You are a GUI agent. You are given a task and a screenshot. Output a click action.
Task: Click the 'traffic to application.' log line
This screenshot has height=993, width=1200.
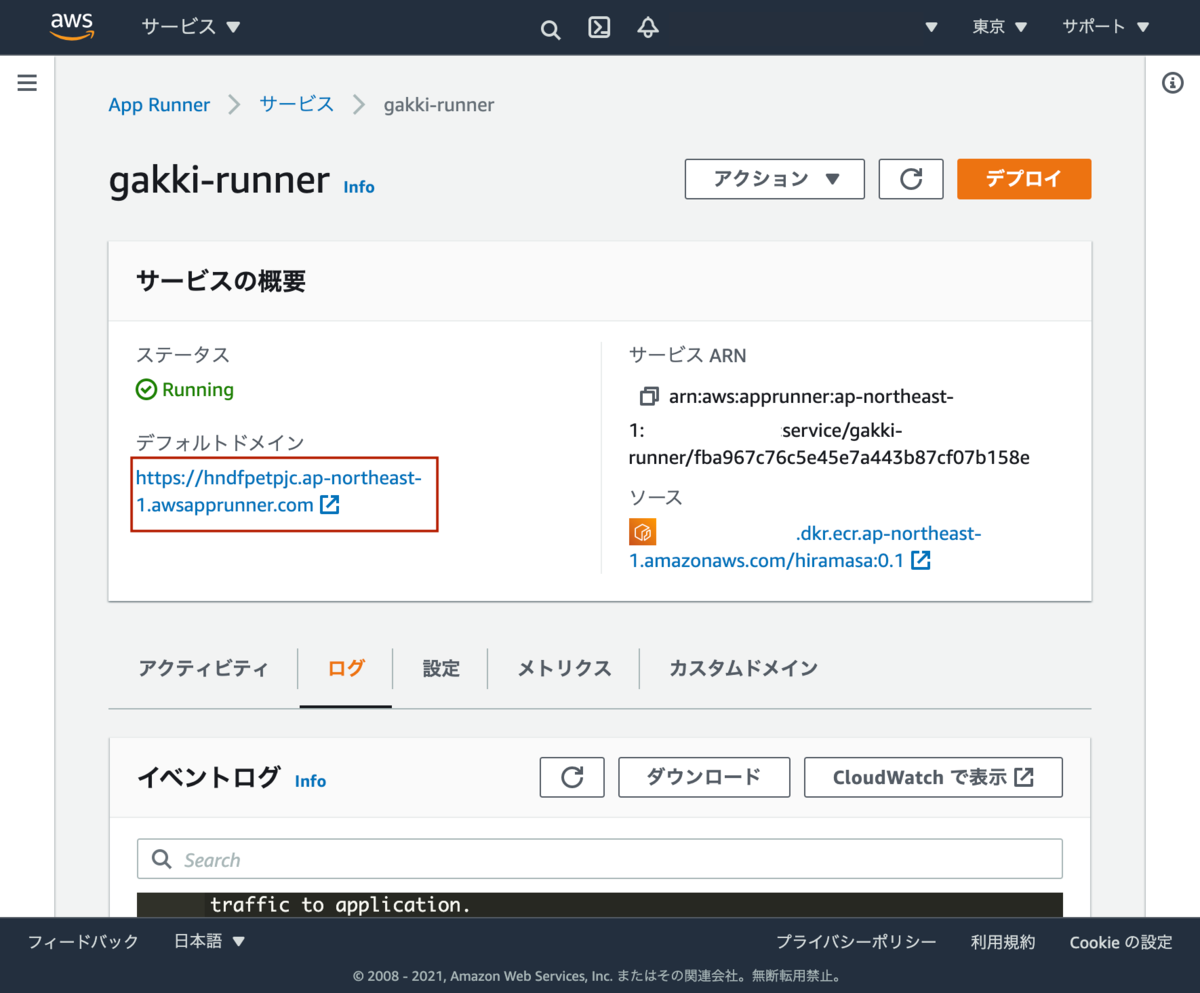point(340,905)
